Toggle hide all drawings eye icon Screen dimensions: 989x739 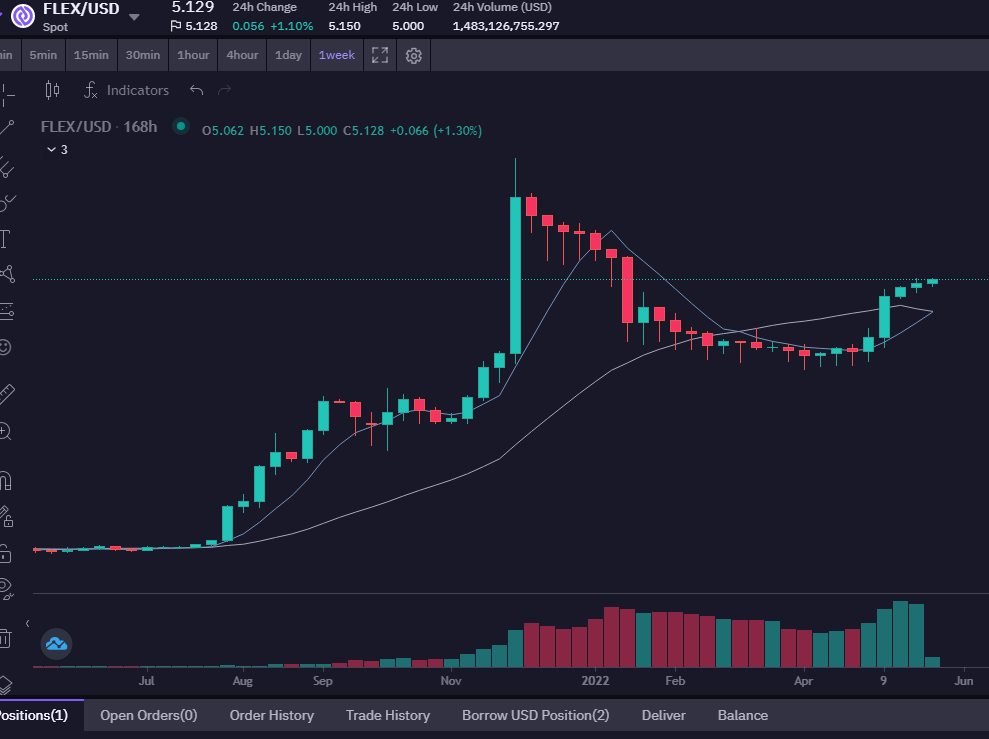tap(6, 588)
